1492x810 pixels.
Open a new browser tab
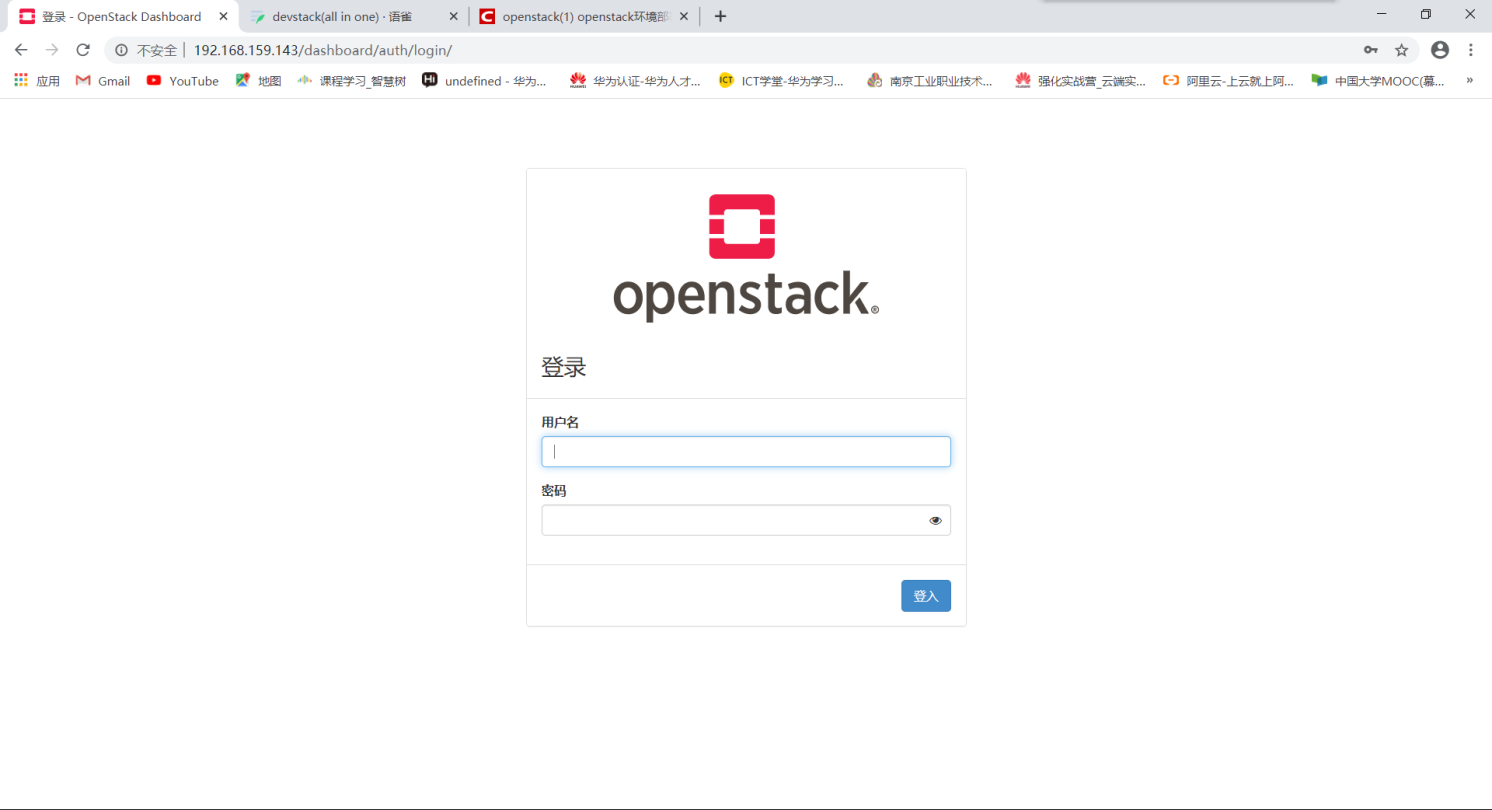coord(720,16)
